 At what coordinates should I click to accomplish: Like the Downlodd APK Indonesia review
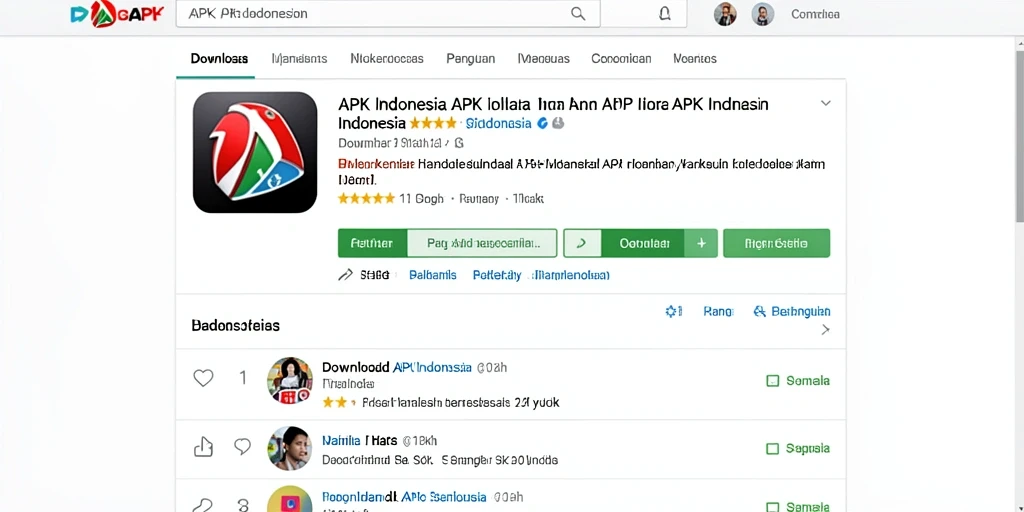[x=204, y=378]
